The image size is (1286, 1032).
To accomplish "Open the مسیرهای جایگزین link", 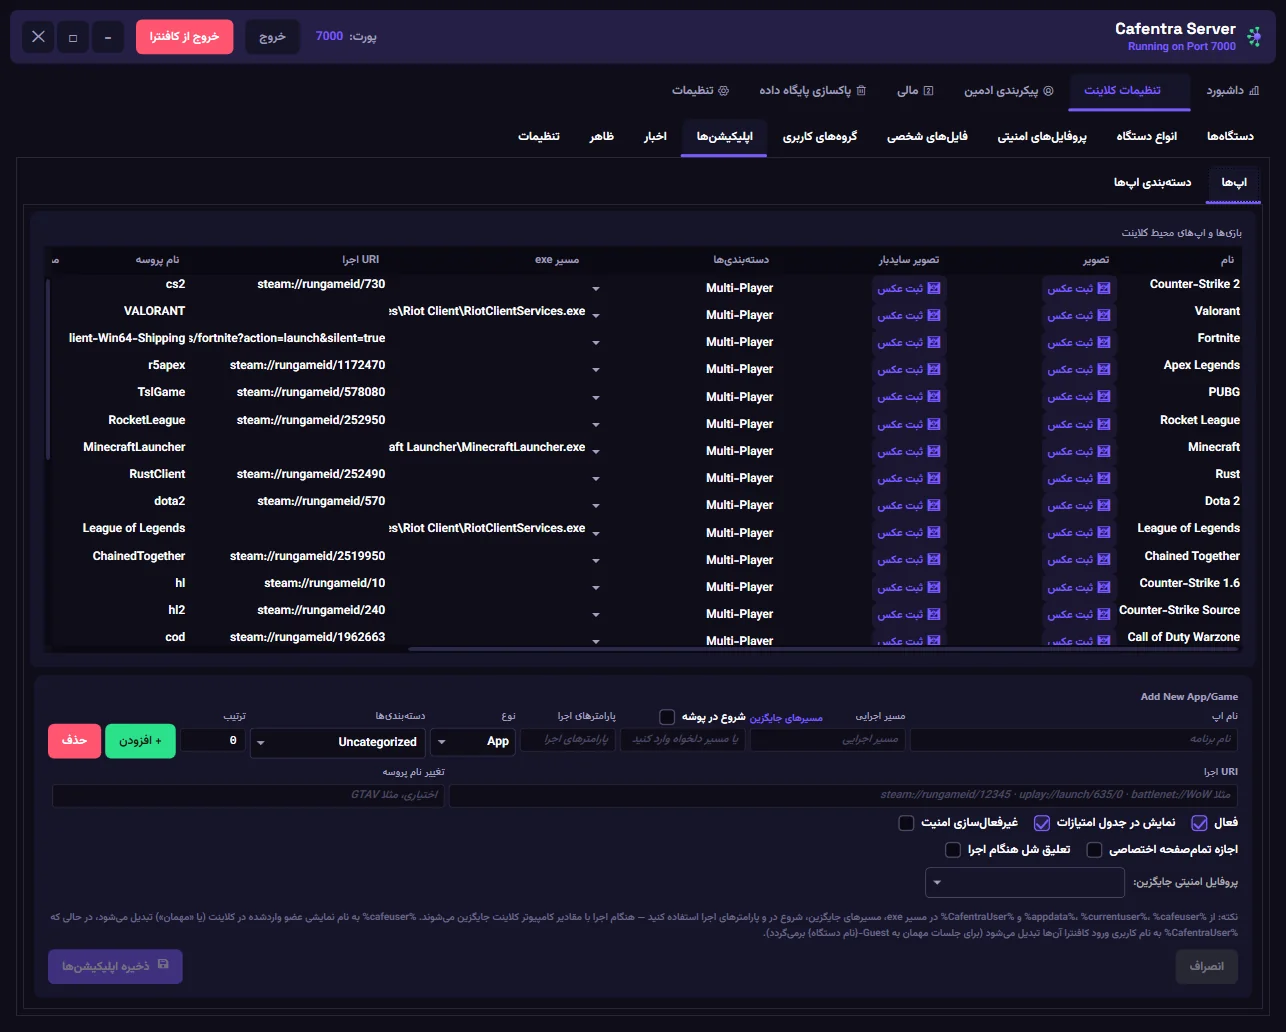I will tap(786, 717).
